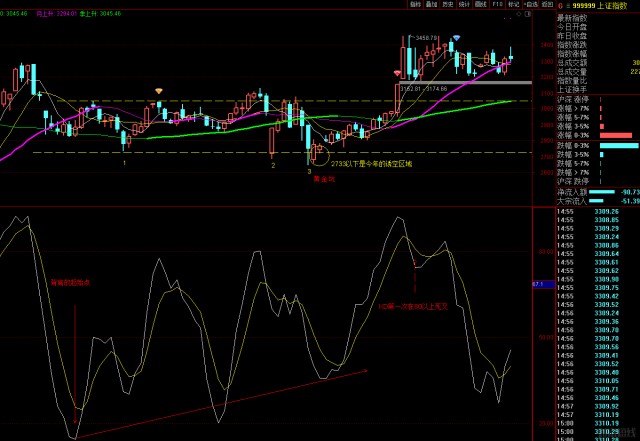Screen dimensions: 640x441
Task: Open F10 company information
Action: point(499,4)
